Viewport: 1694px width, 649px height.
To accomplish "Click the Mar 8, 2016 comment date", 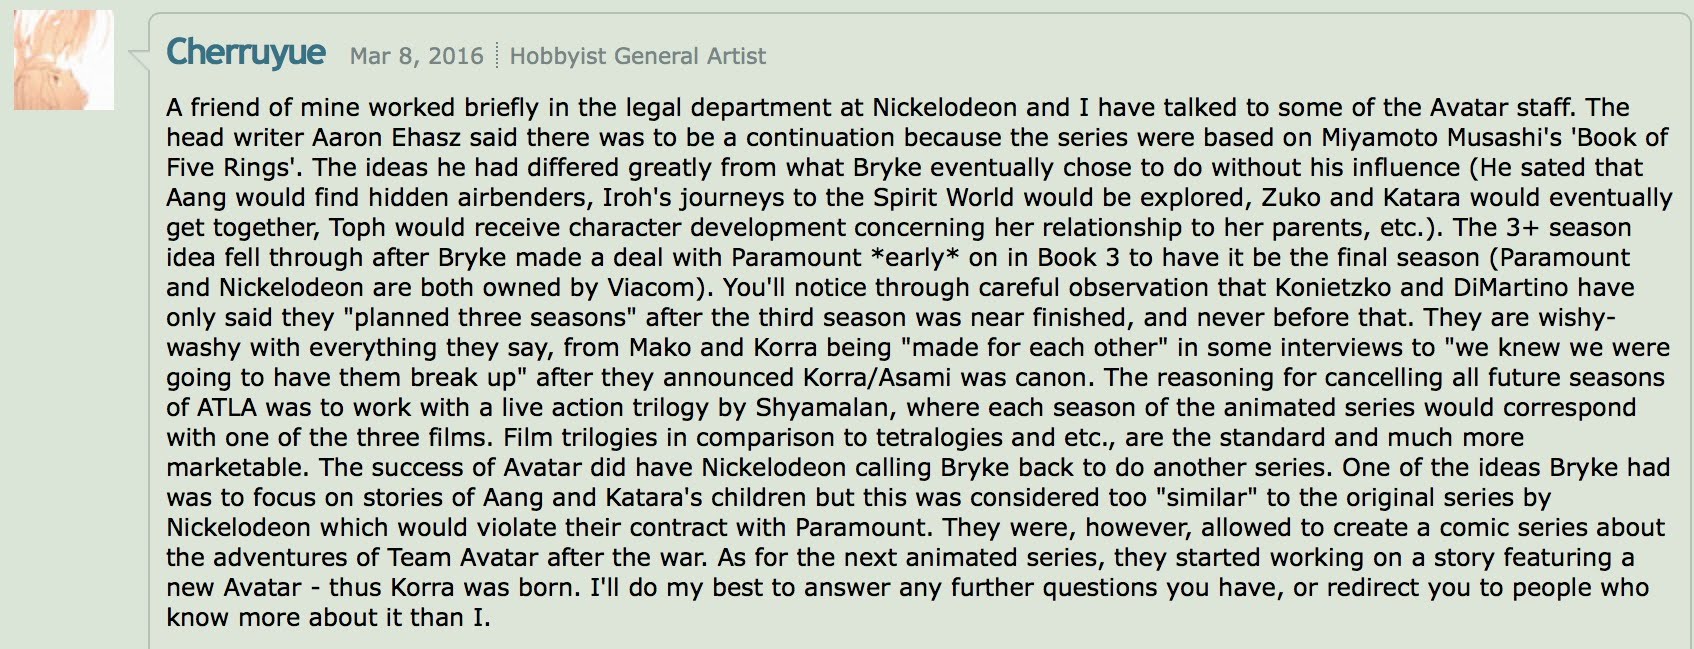I will pos(417,56).
